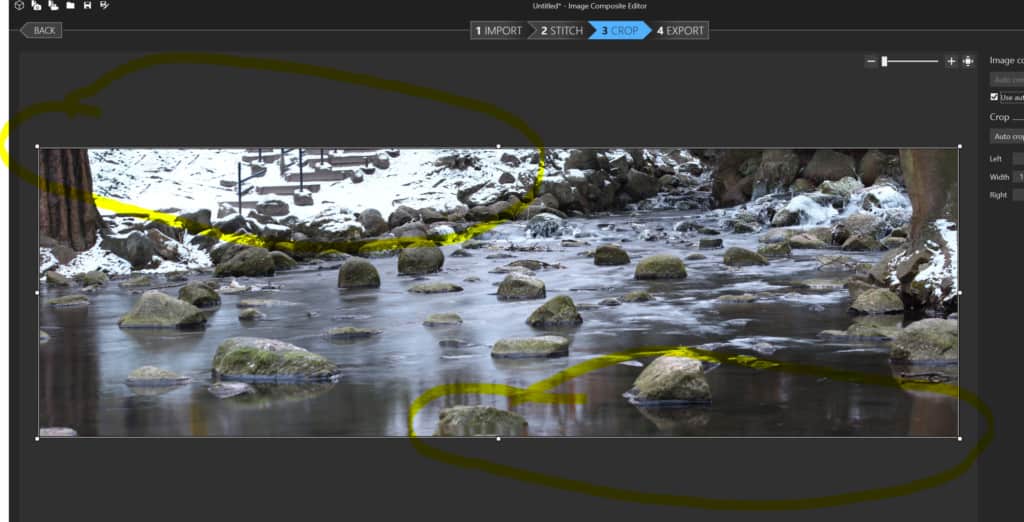1024x522 pixels.
Task: Click the top-right crop corner handle
Action: tap(959, 146)
